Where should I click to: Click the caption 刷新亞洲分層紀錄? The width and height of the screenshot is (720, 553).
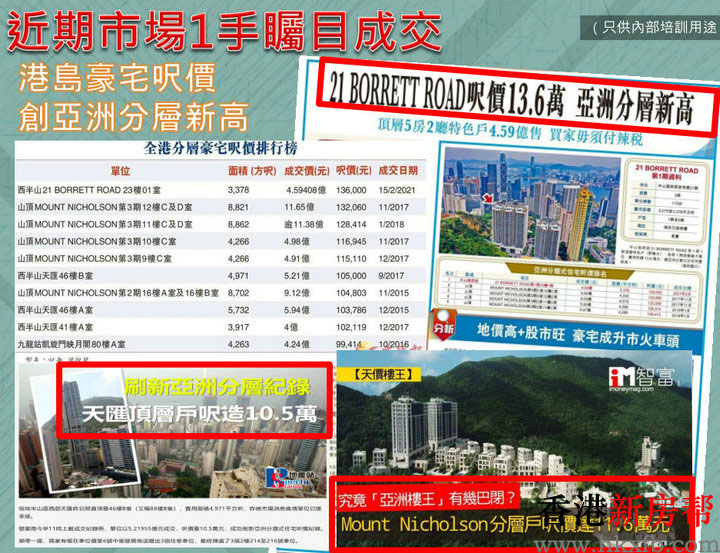(218, 387)
